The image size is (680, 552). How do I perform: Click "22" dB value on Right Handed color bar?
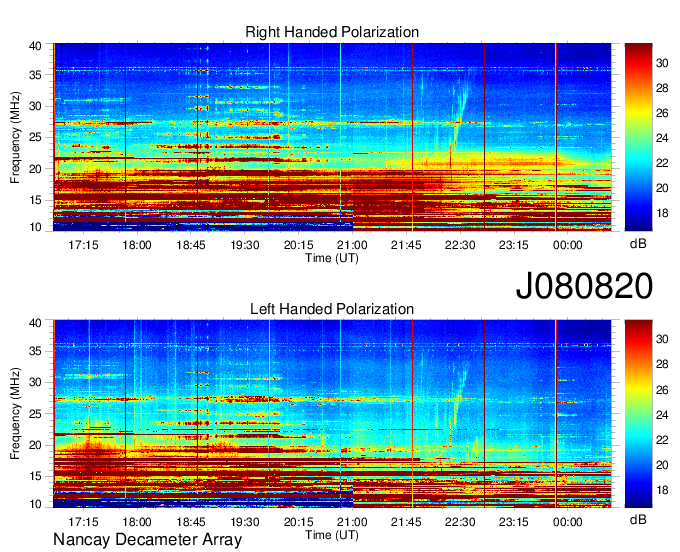[x=662, y=163]
